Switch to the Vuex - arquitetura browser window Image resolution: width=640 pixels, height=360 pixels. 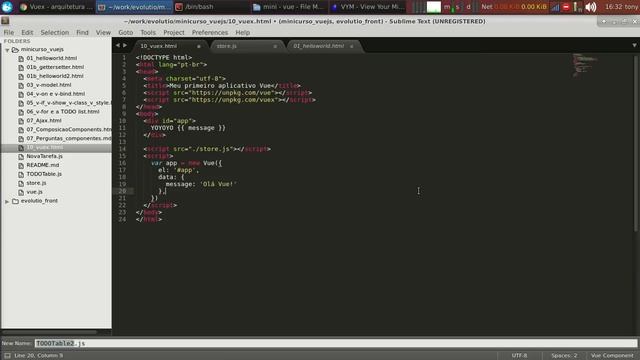pos(56,7)
